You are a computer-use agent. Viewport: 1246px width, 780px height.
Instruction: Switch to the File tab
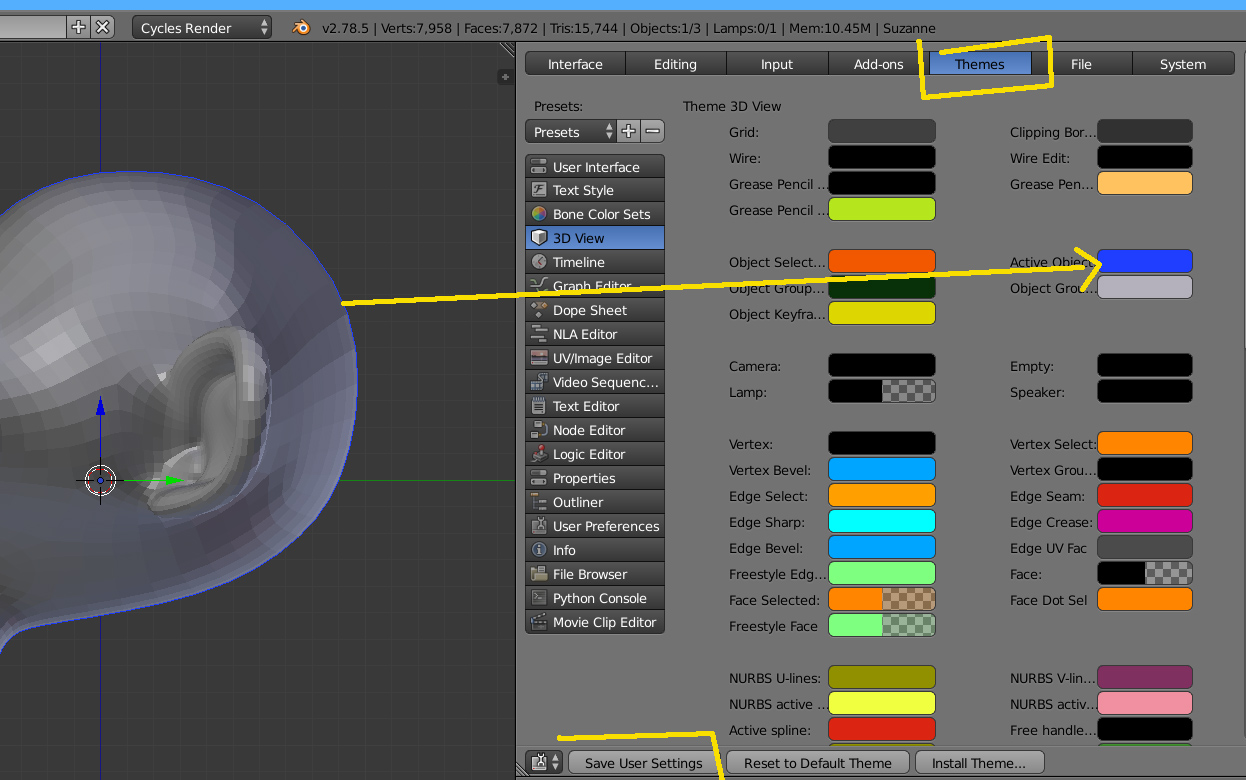[x=1081, y=64]
